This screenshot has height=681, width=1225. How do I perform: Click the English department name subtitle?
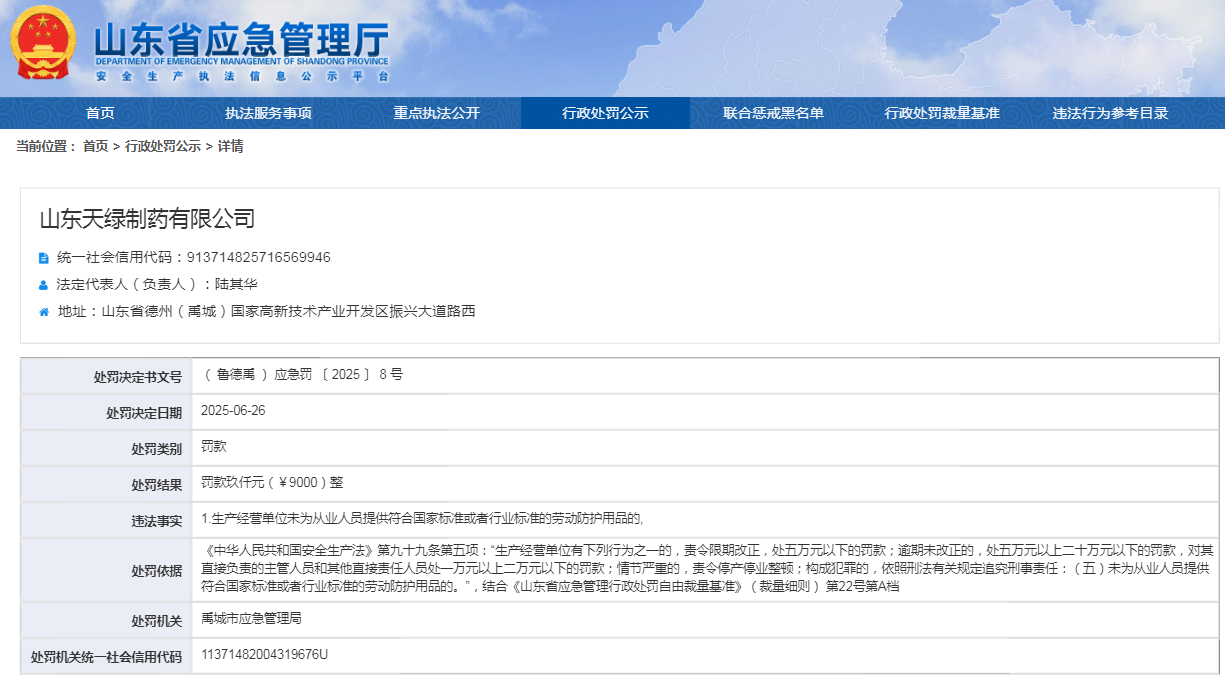242,61
